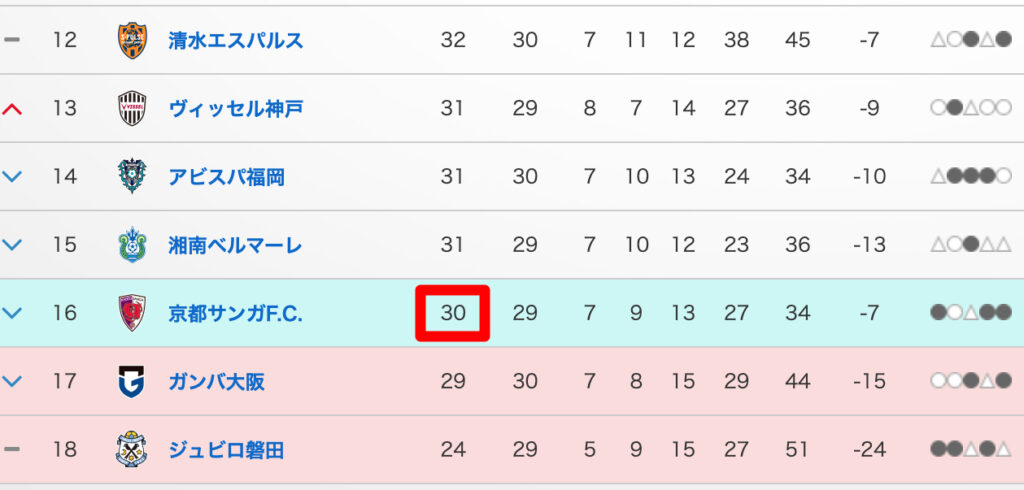
Task: Open the アビスパ福岡 team link
Action: (x=226, y=177)
